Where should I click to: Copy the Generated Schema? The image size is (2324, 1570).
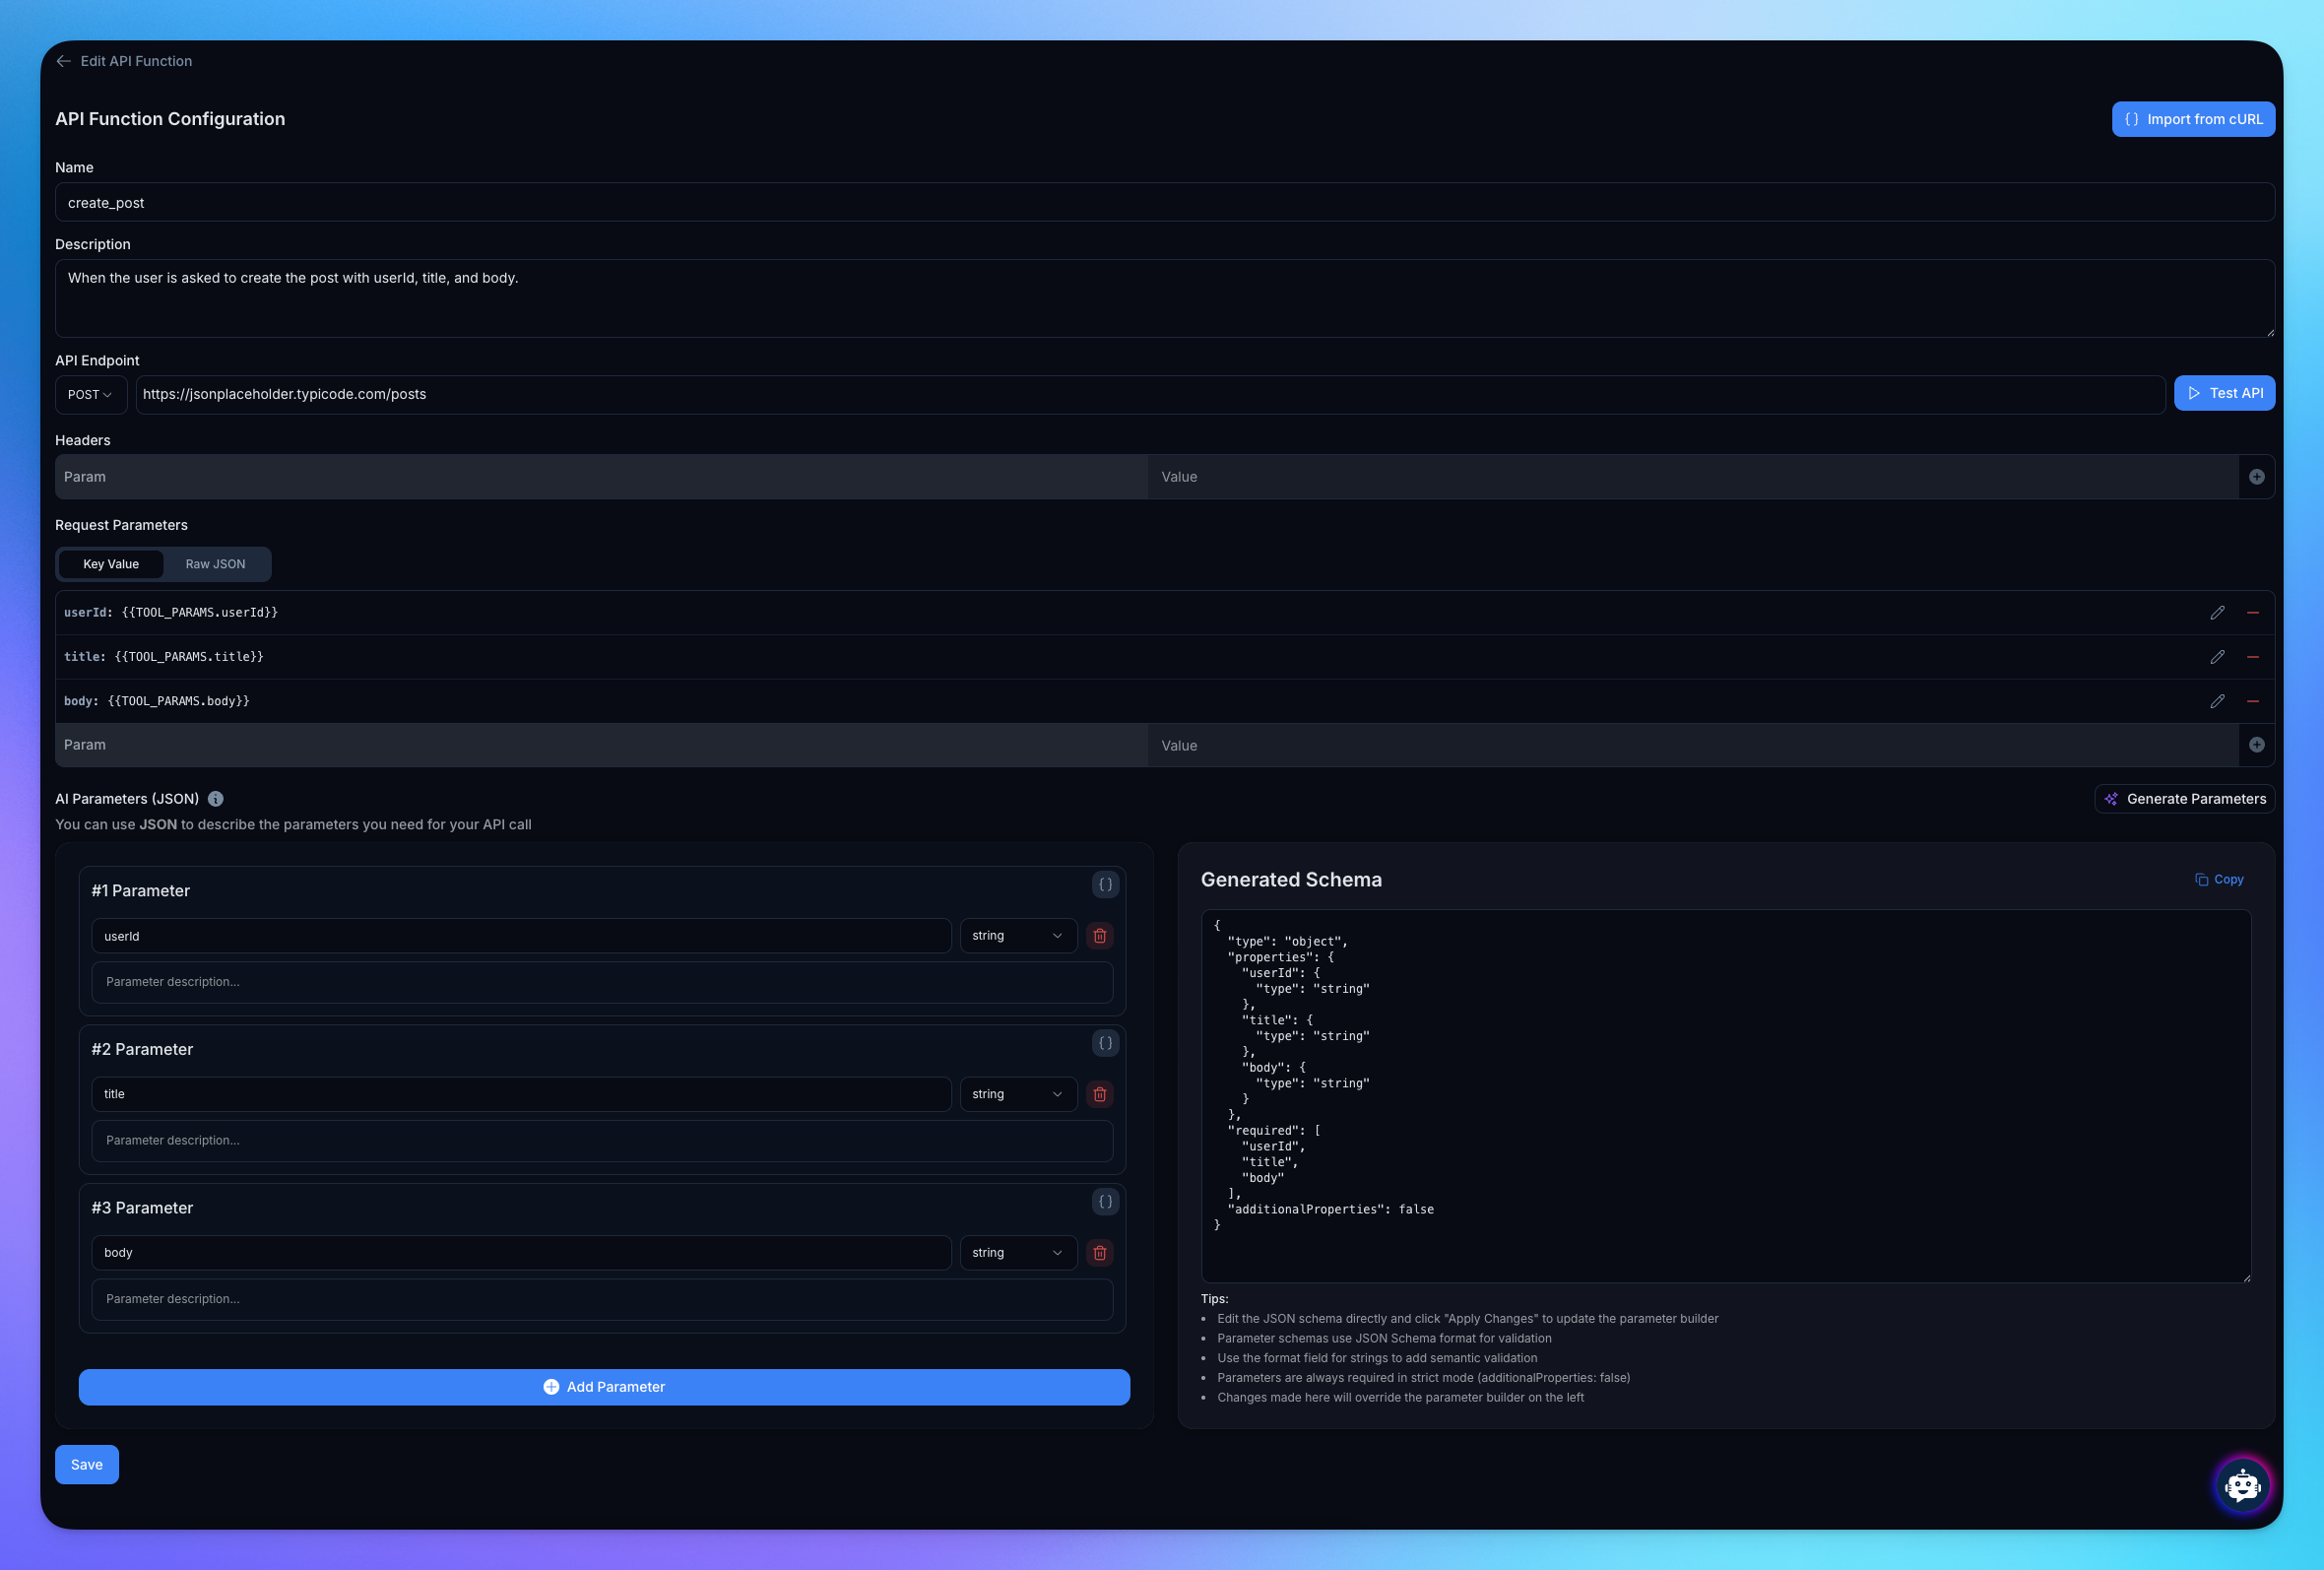(2219, 880)
